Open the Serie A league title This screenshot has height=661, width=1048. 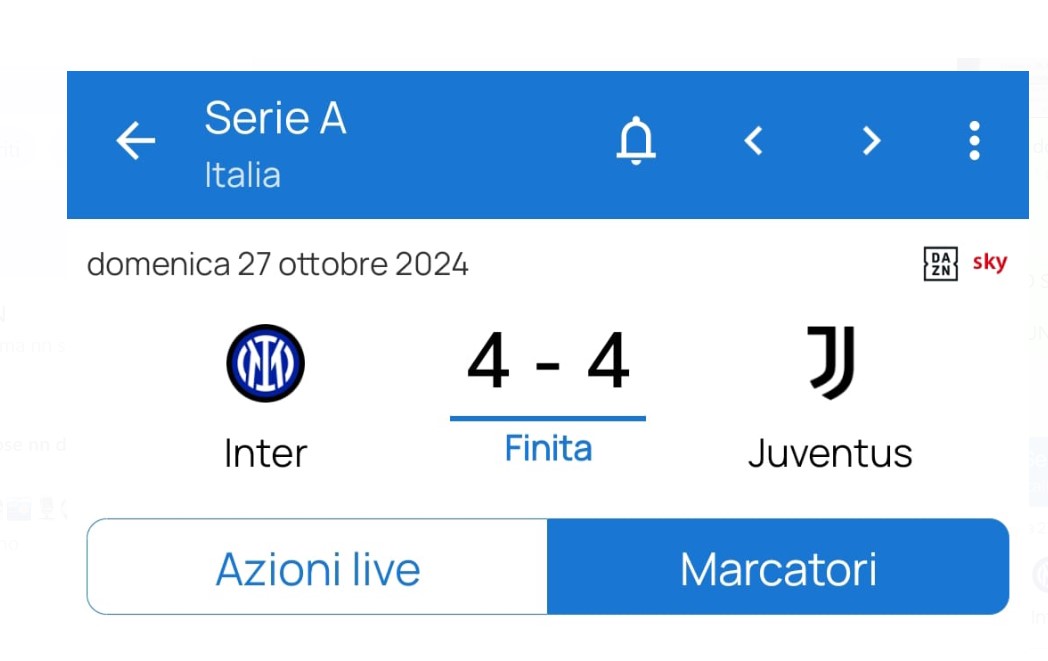(x=275, y=118)
